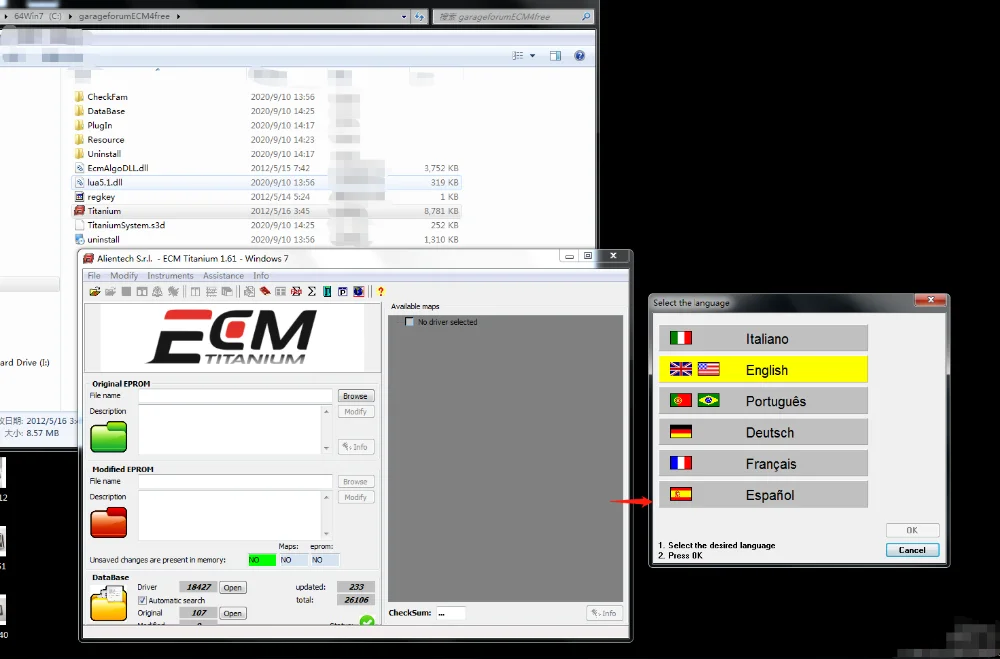Click the Sigma checksum toolbar icon

[x=312, y=292]
